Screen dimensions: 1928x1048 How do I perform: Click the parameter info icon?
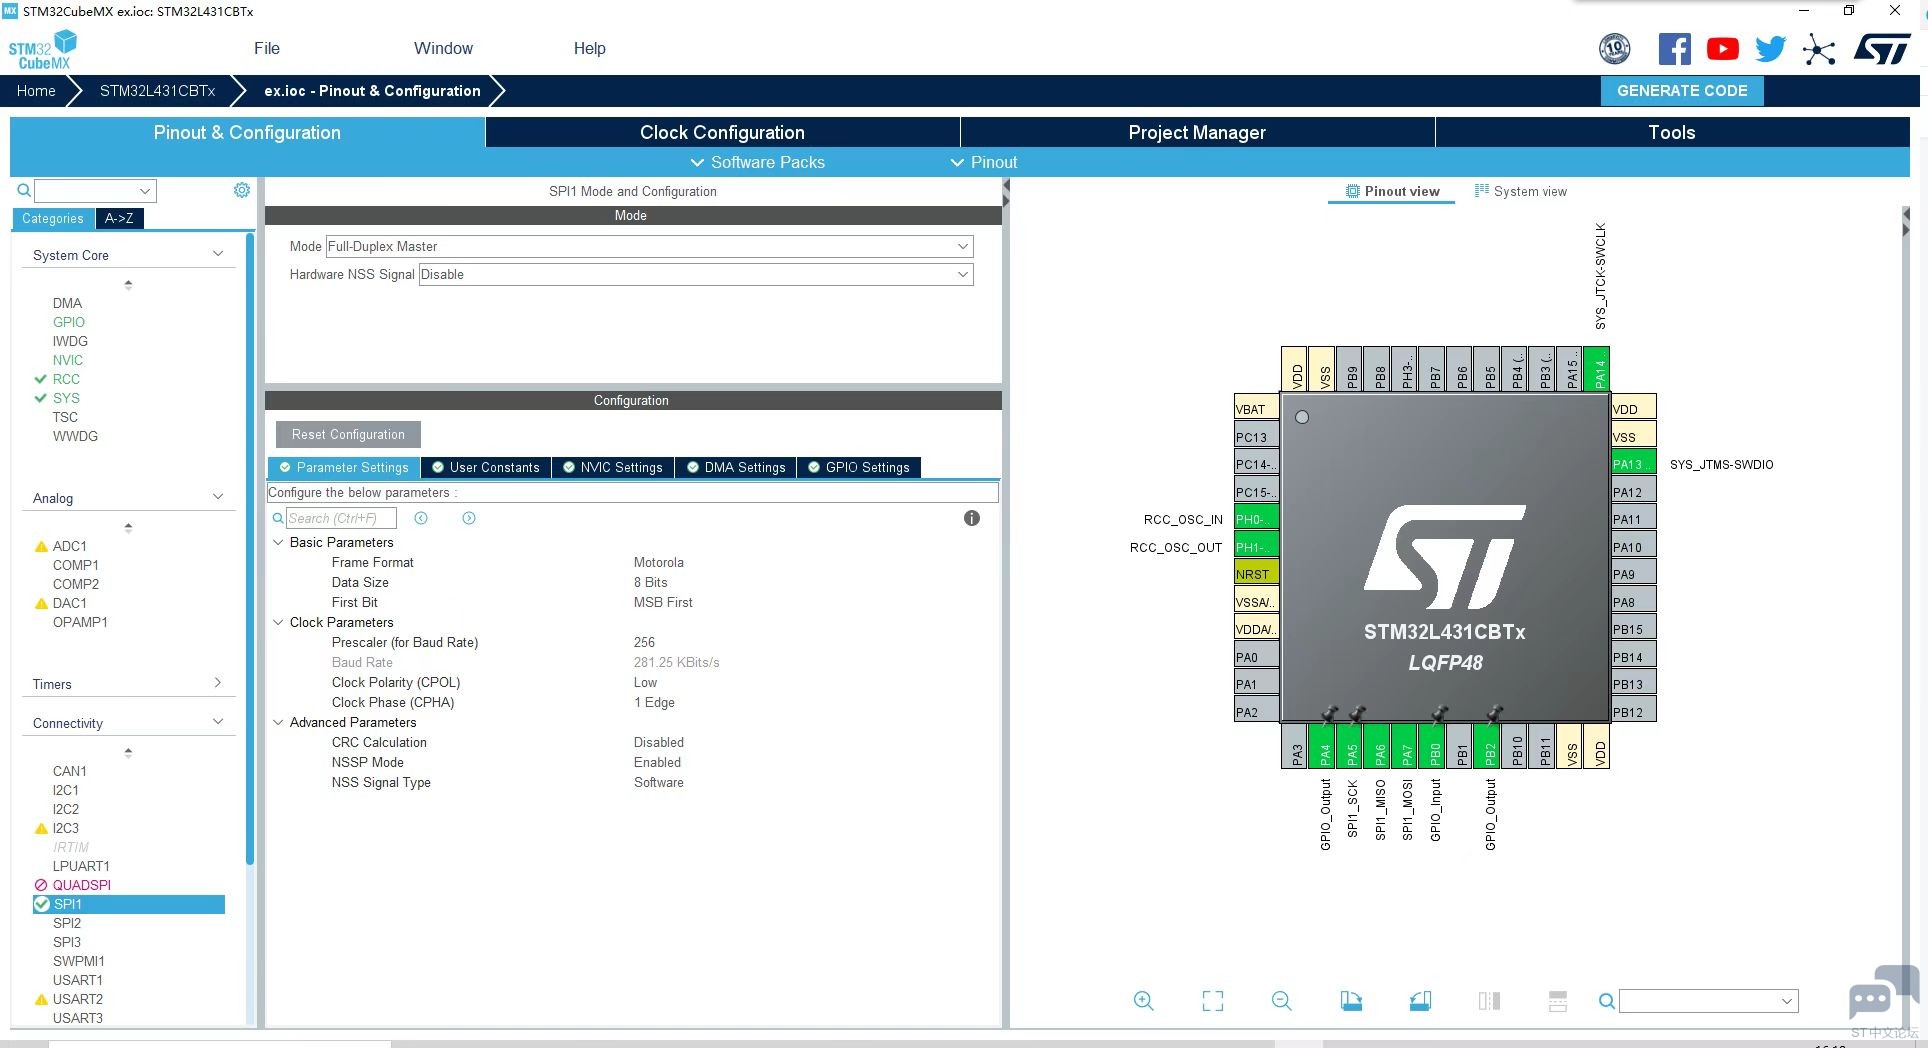click(x=972, y=518)
